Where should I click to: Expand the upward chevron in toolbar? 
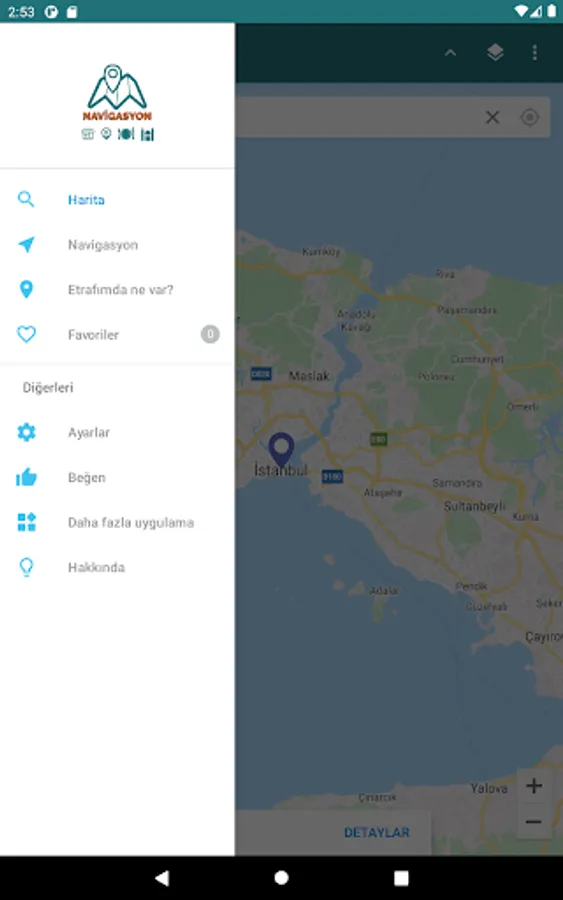[451, 53]
